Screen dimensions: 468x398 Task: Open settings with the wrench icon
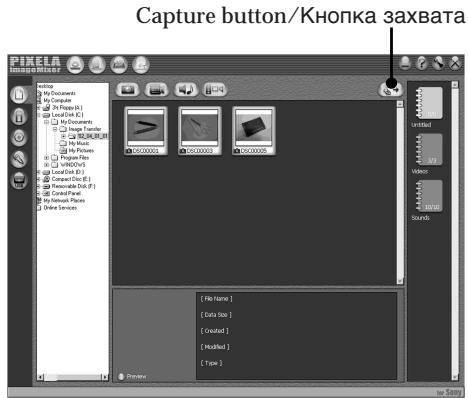pyautogui.click(x=438, y=63)
